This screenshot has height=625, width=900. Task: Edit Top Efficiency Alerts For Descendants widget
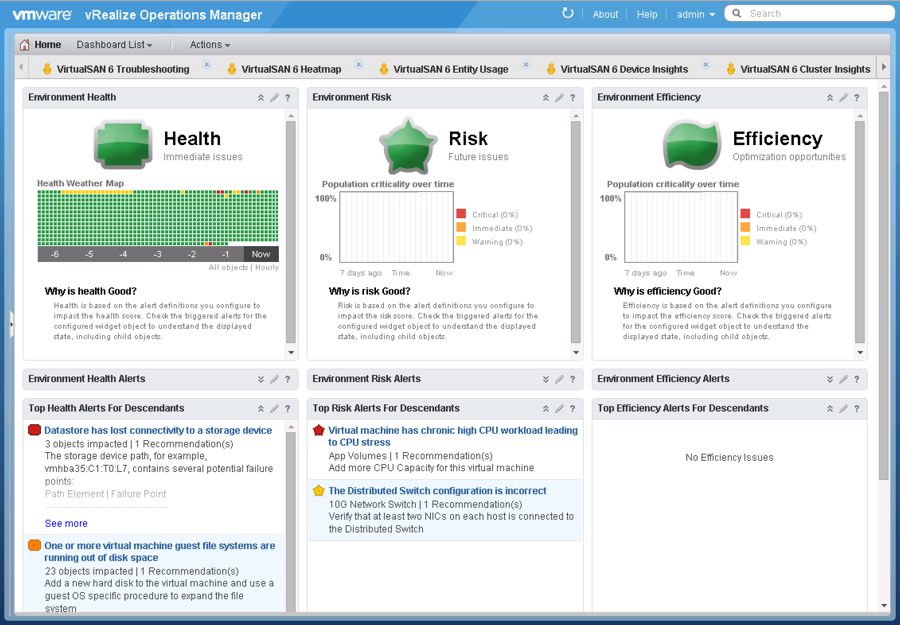click(843, 409)
